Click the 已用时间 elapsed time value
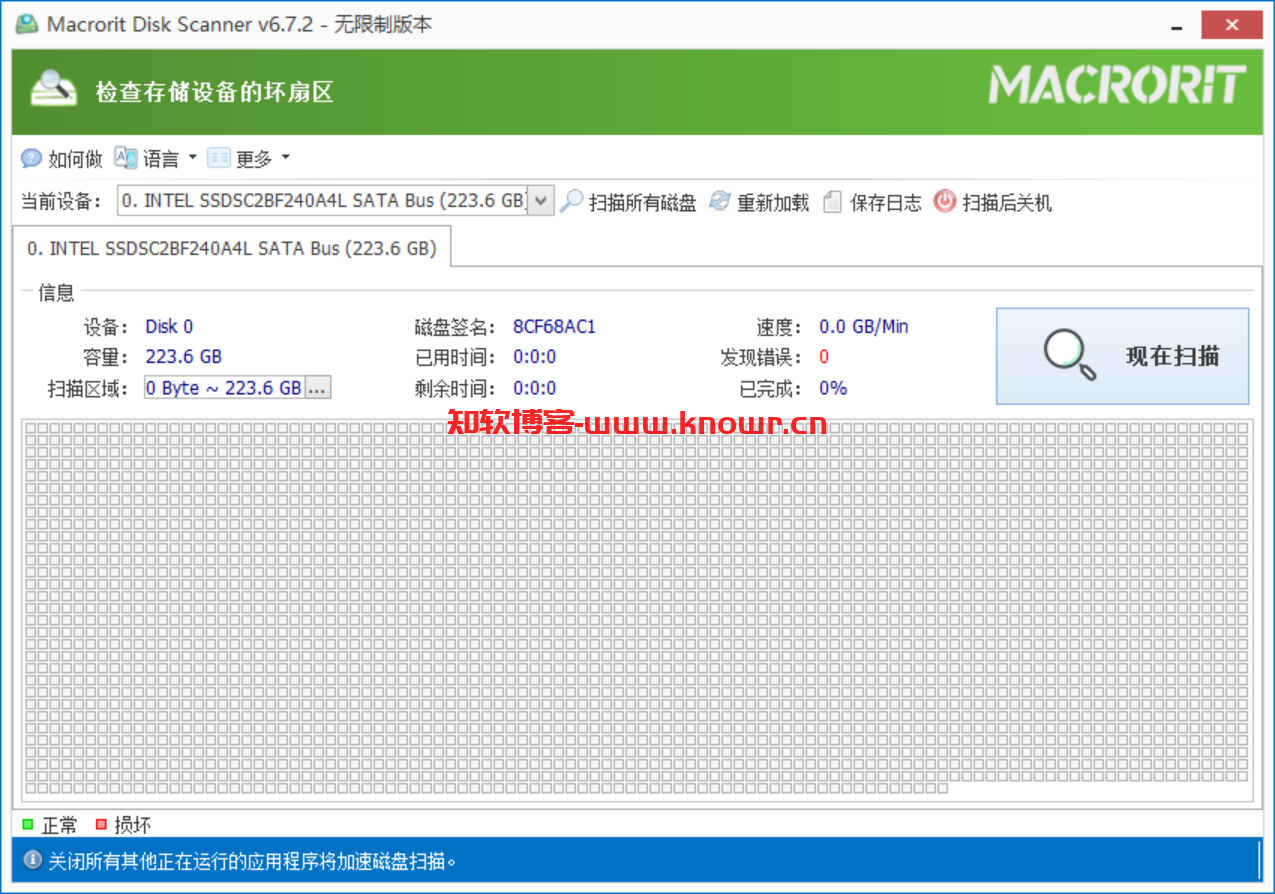Image resolution: width=1275 pixels, height=894 pixels. point(535,356)
